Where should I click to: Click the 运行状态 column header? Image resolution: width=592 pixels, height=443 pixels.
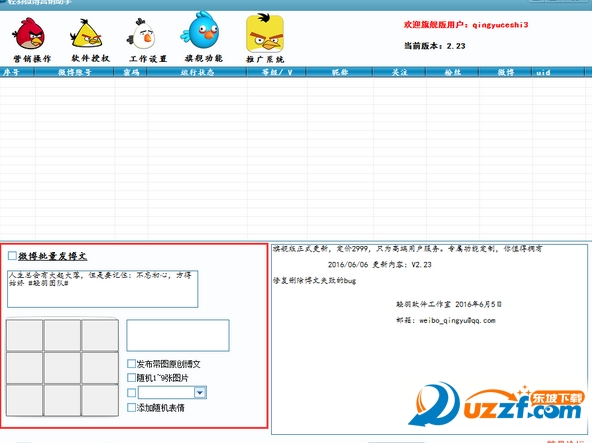[197, 72]
